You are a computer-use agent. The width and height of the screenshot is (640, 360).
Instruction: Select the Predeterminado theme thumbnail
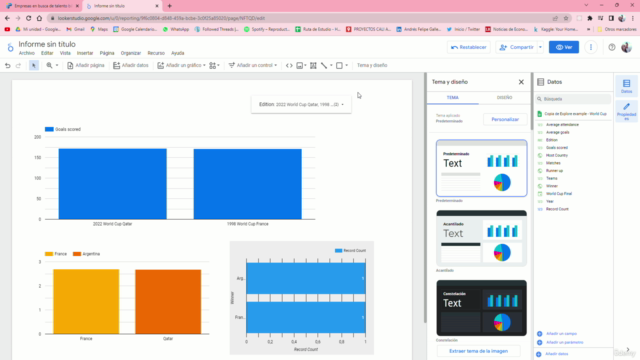coord(481,168)
